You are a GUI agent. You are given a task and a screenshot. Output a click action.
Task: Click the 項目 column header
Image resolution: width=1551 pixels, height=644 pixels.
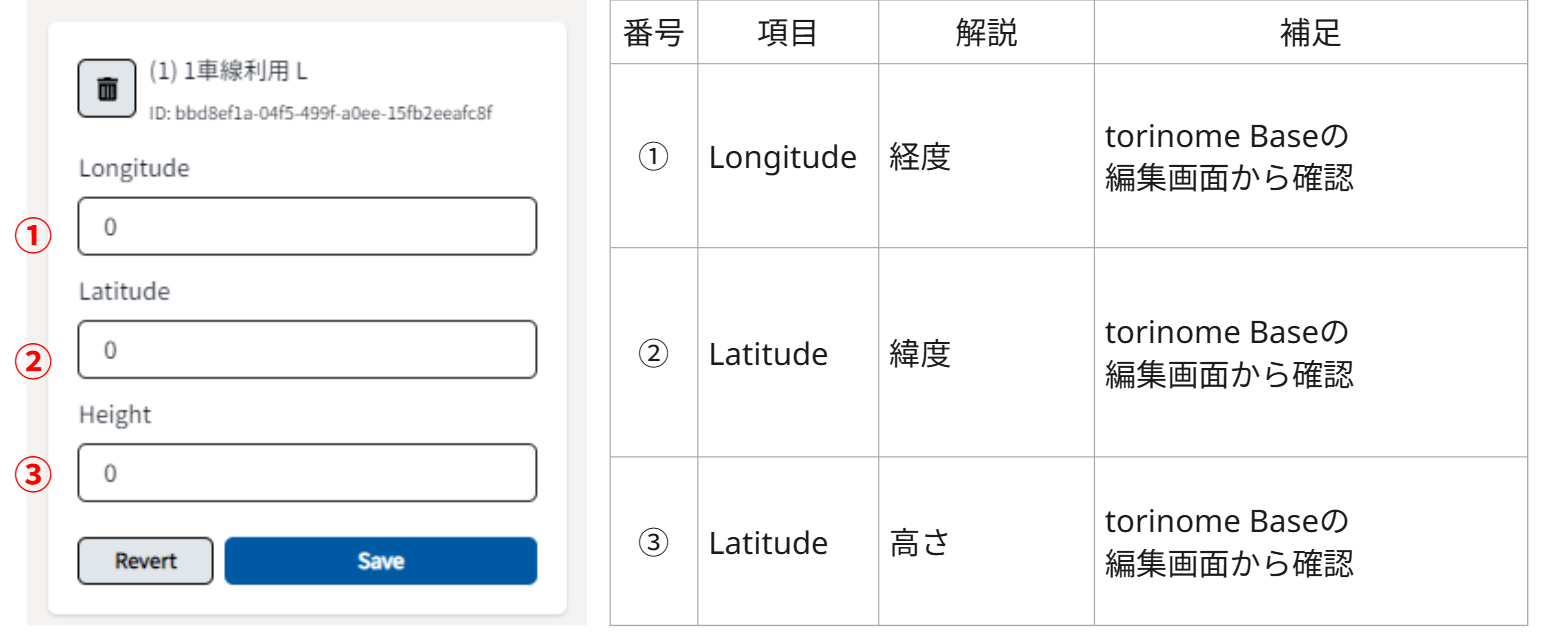tap(788, 33)
